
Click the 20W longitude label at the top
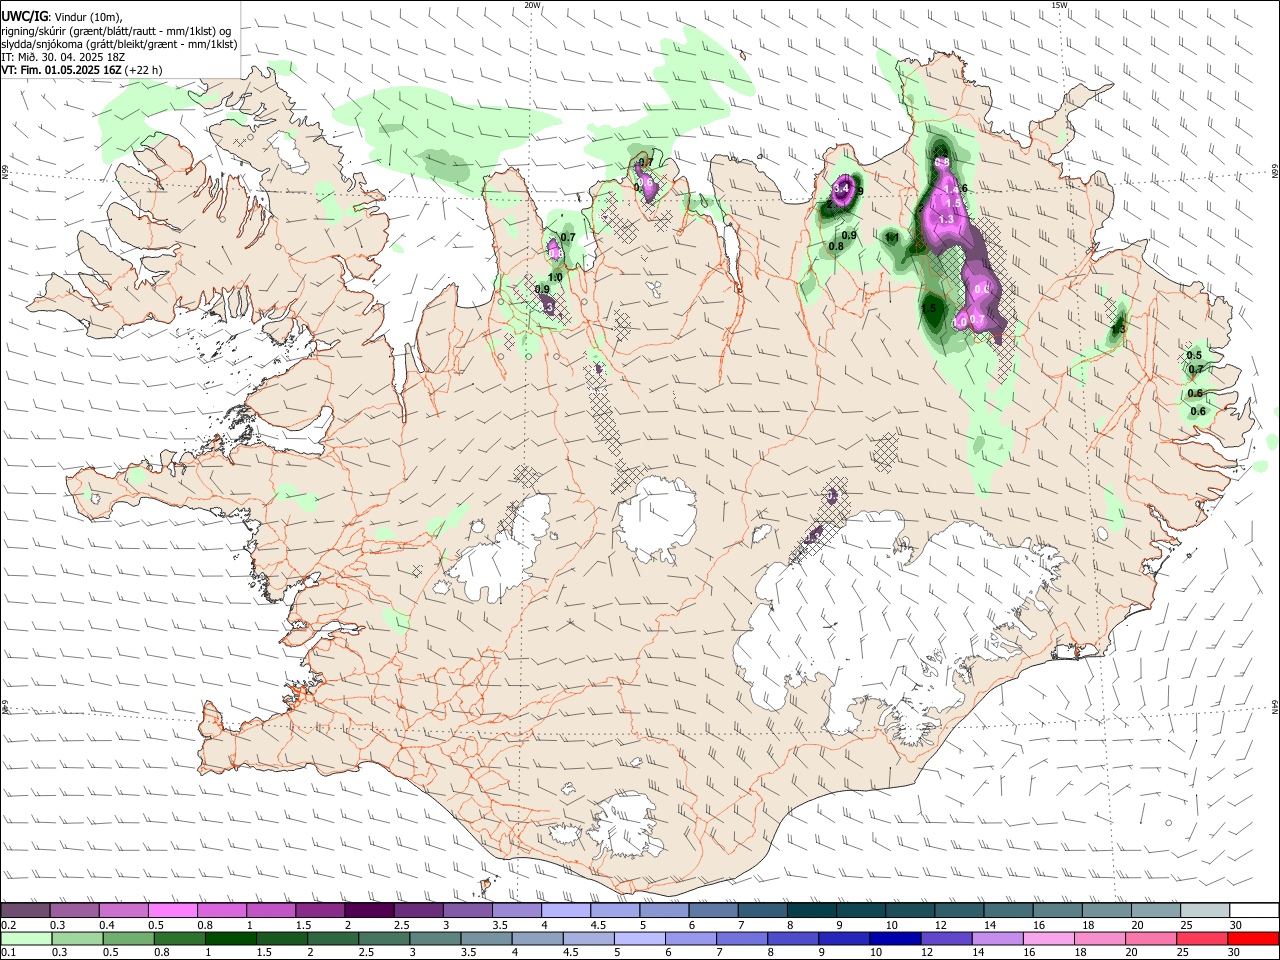click(x=532, y=5)
